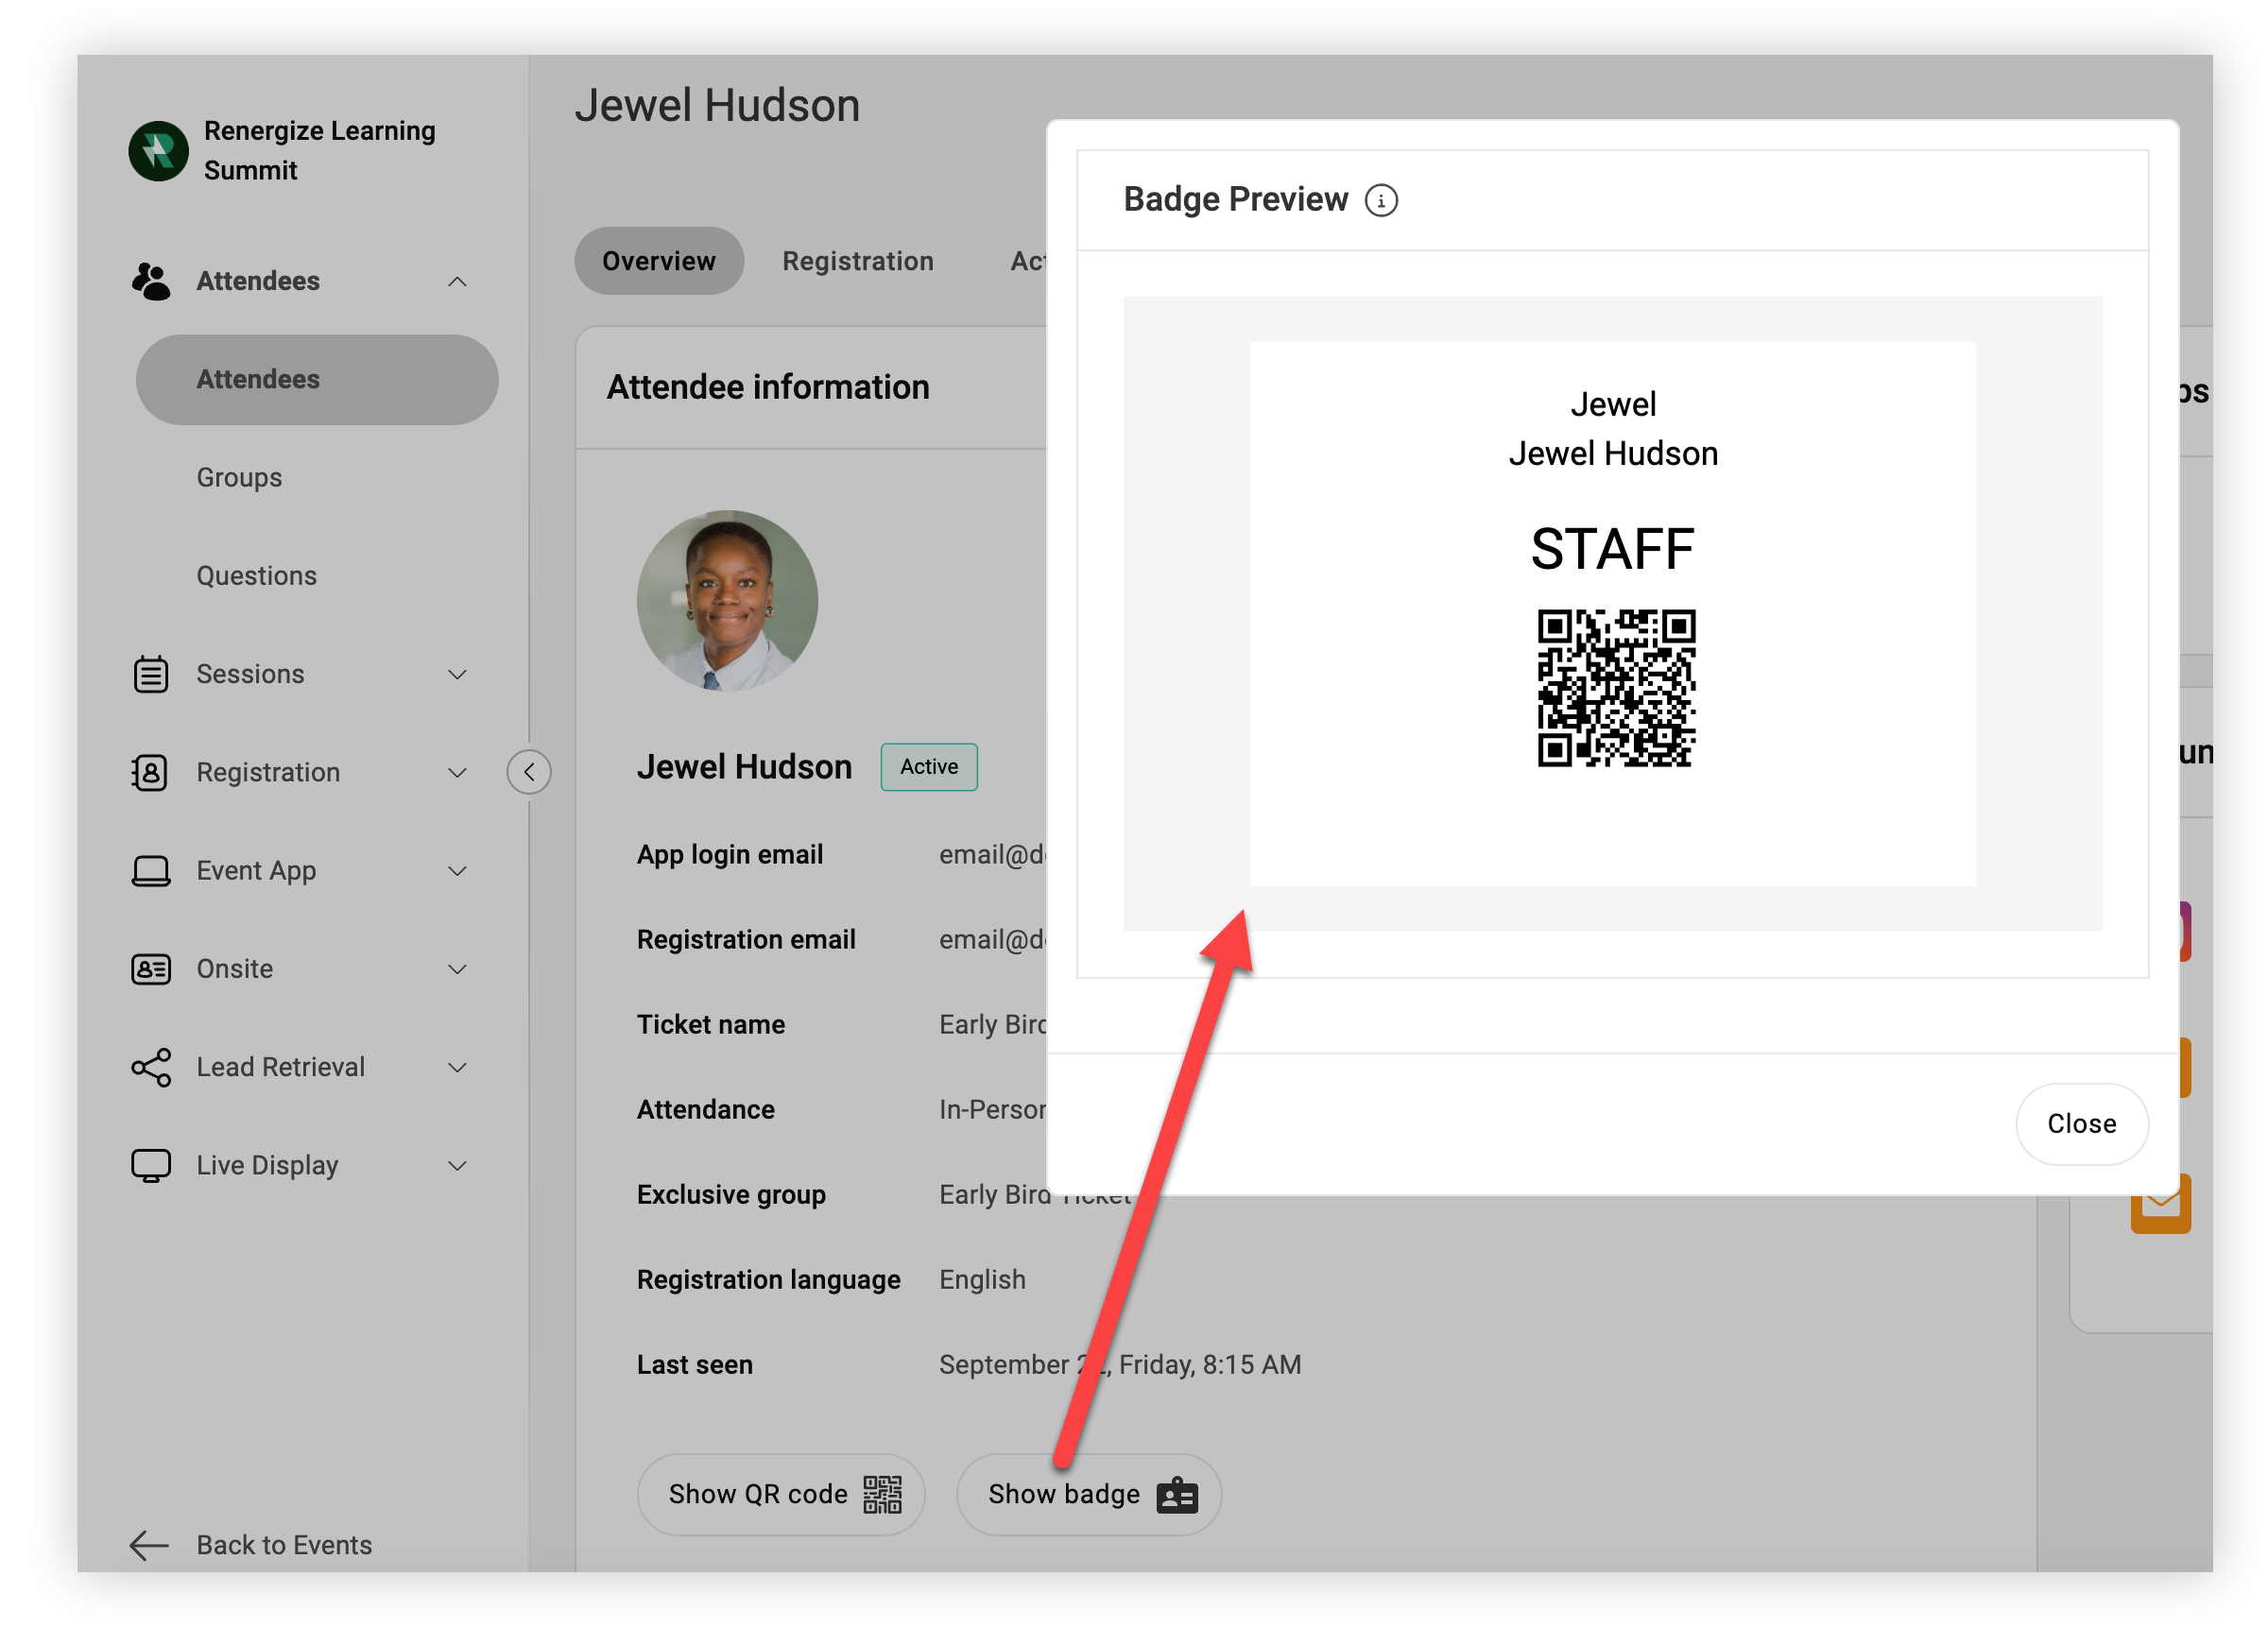This screenshot has width=2268, height=1627.
Task: Click the Live Display sidebar label
Action: click(x=267, y=1165)
